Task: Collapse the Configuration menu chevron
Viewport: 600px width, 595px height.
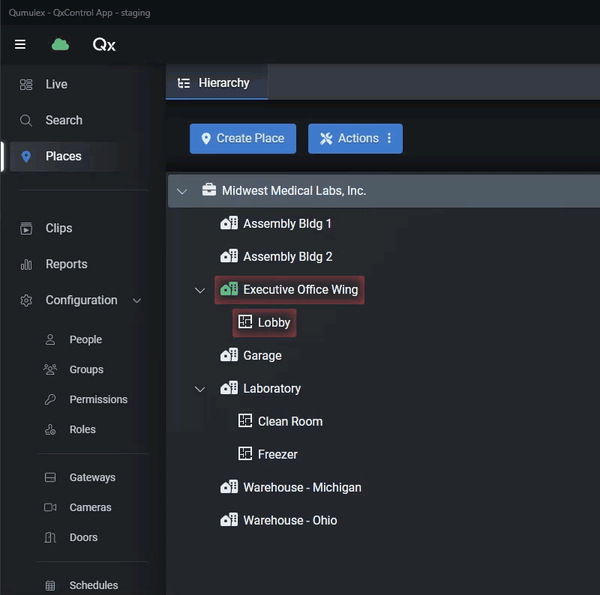Action: pyautogui.click(x=137, y=301)
